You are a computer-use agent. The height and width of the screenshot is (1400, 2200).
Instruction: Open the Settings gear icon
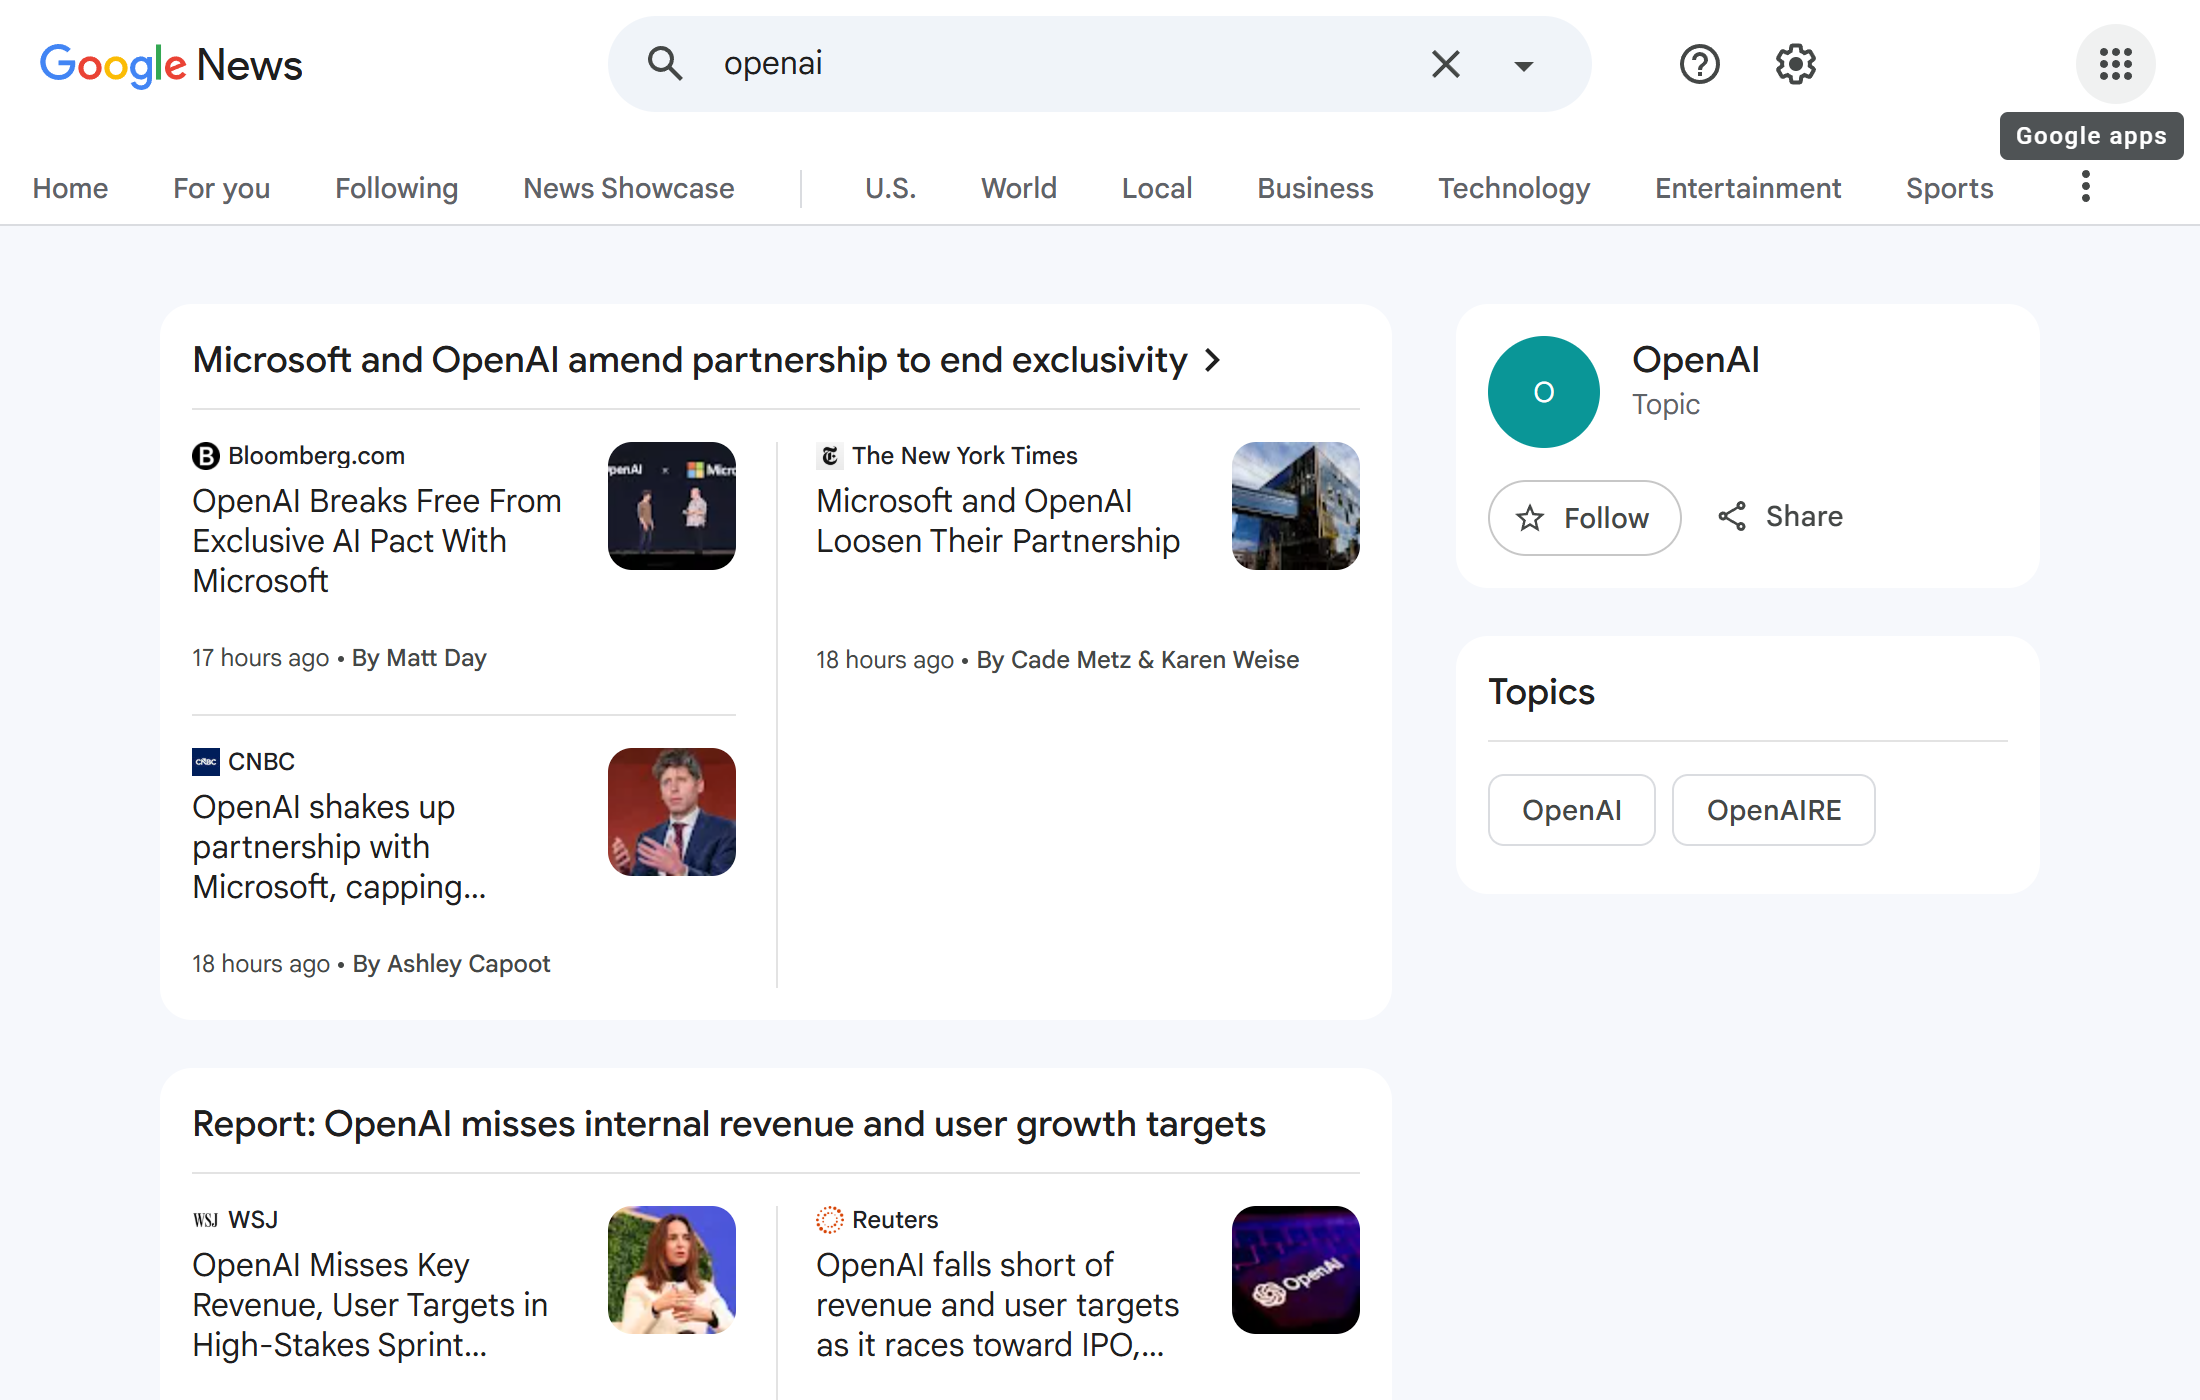coord(1795,64)
